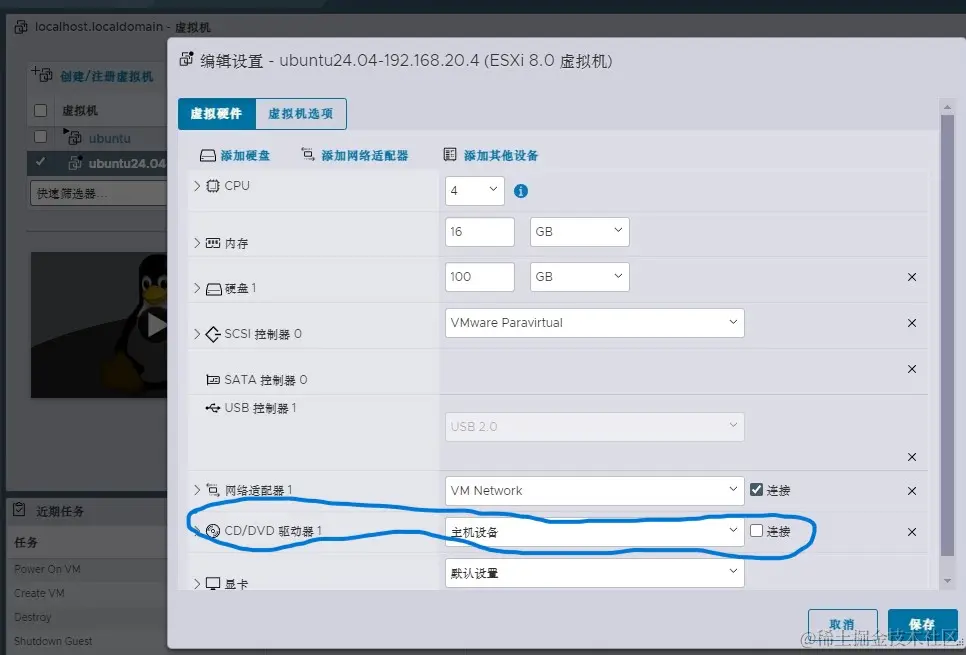Expand the memory settings row
The width and height of the screenshot is (966, 655).
197,243
